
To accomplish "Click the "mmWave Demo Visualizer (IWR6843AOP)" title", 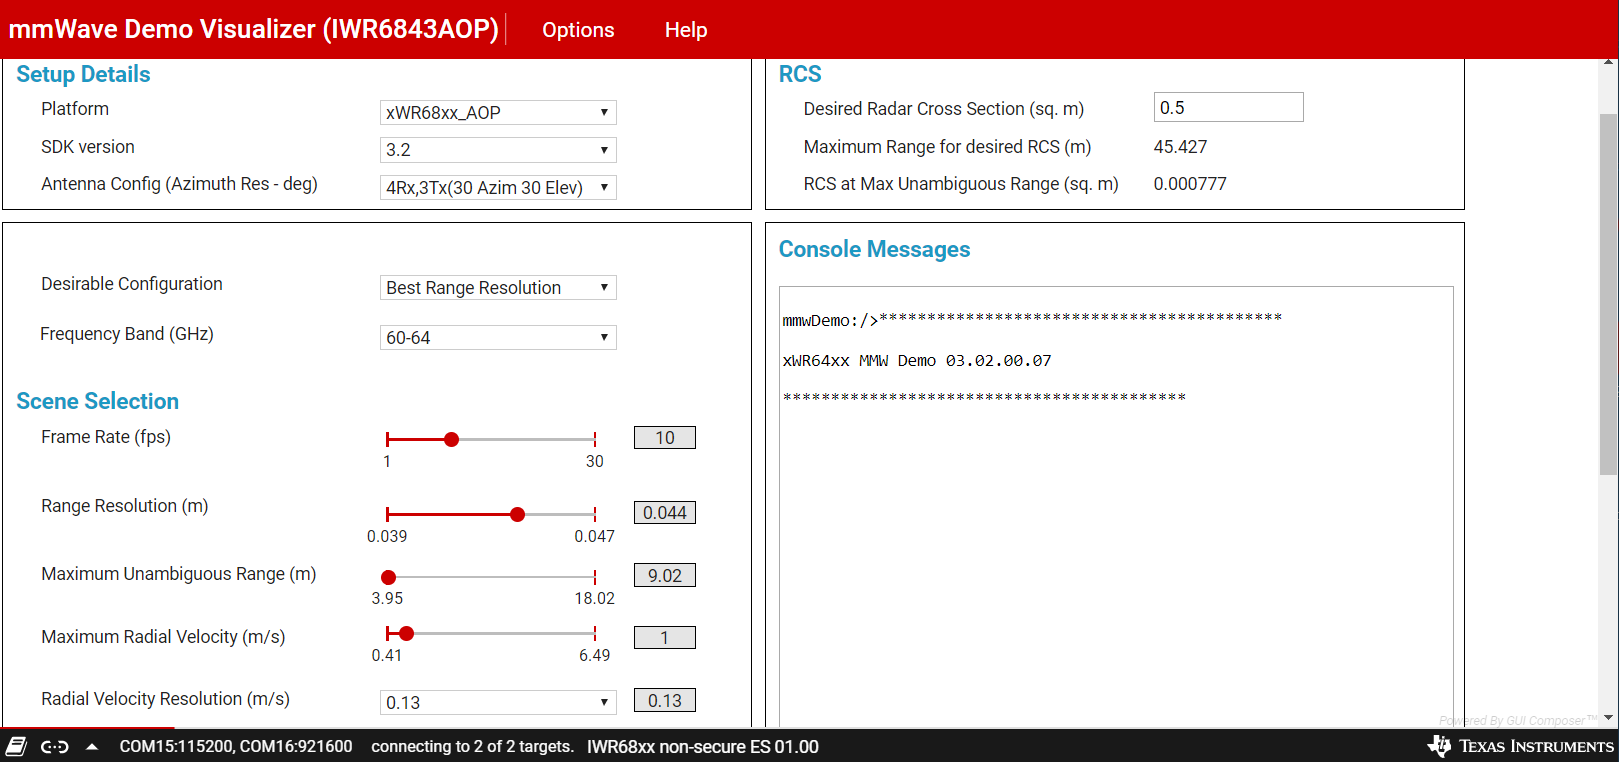I will coord(254,29).
